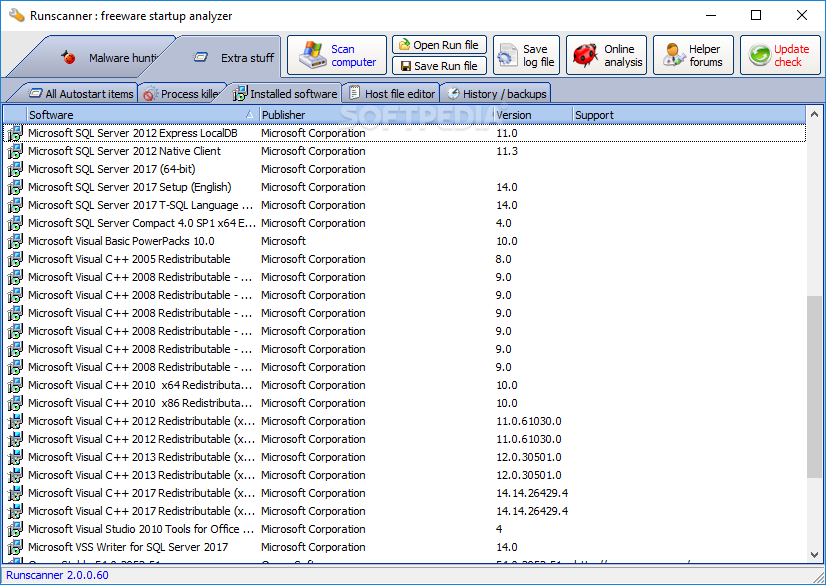This screenshot has height=585, width=826.
Task: Click Save log file button
Action: pyautogui.click(x=527, y=55)
